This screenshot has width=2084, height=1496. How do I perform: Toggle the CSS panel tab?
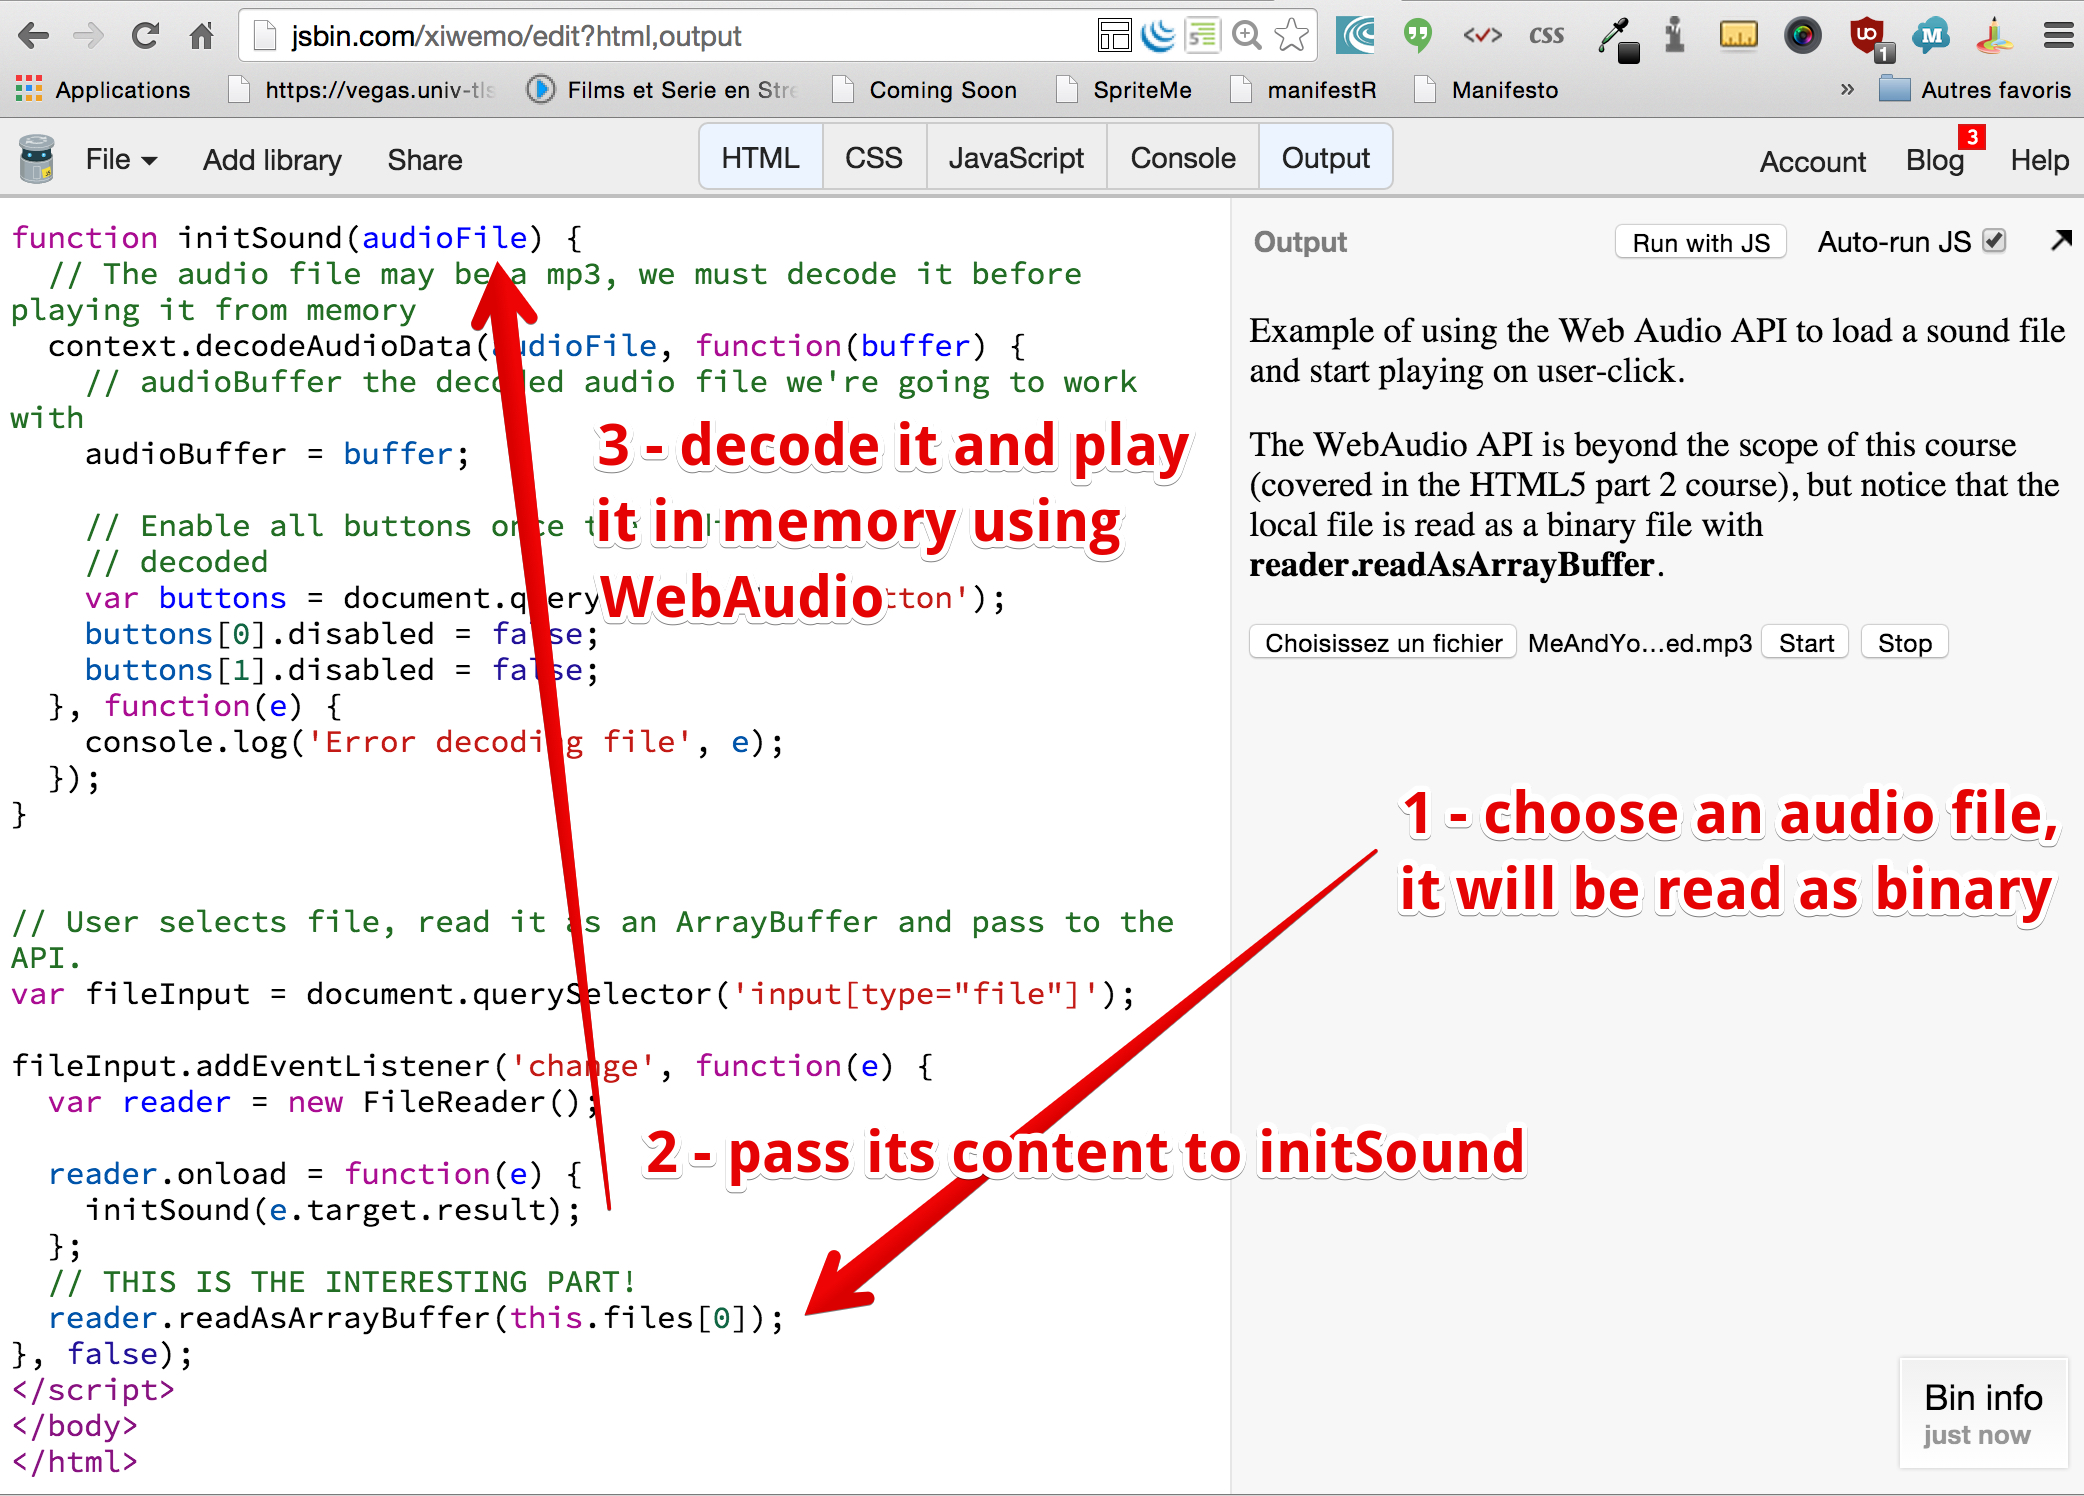pyautogui.click(x=874, y=158)
